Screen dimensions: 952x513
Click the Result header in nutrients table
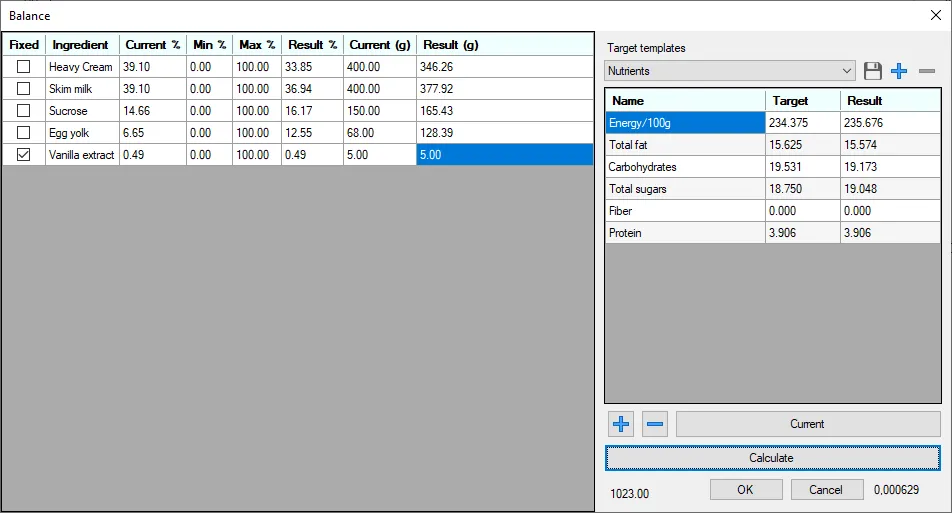(890, 101)
